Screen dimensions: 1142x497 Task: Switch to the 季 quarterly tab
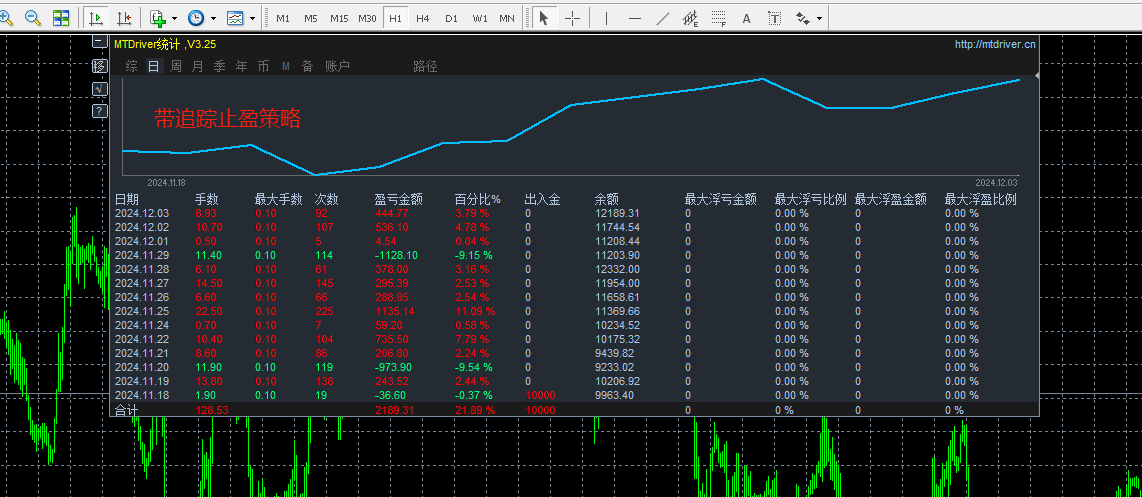(219, 66)
